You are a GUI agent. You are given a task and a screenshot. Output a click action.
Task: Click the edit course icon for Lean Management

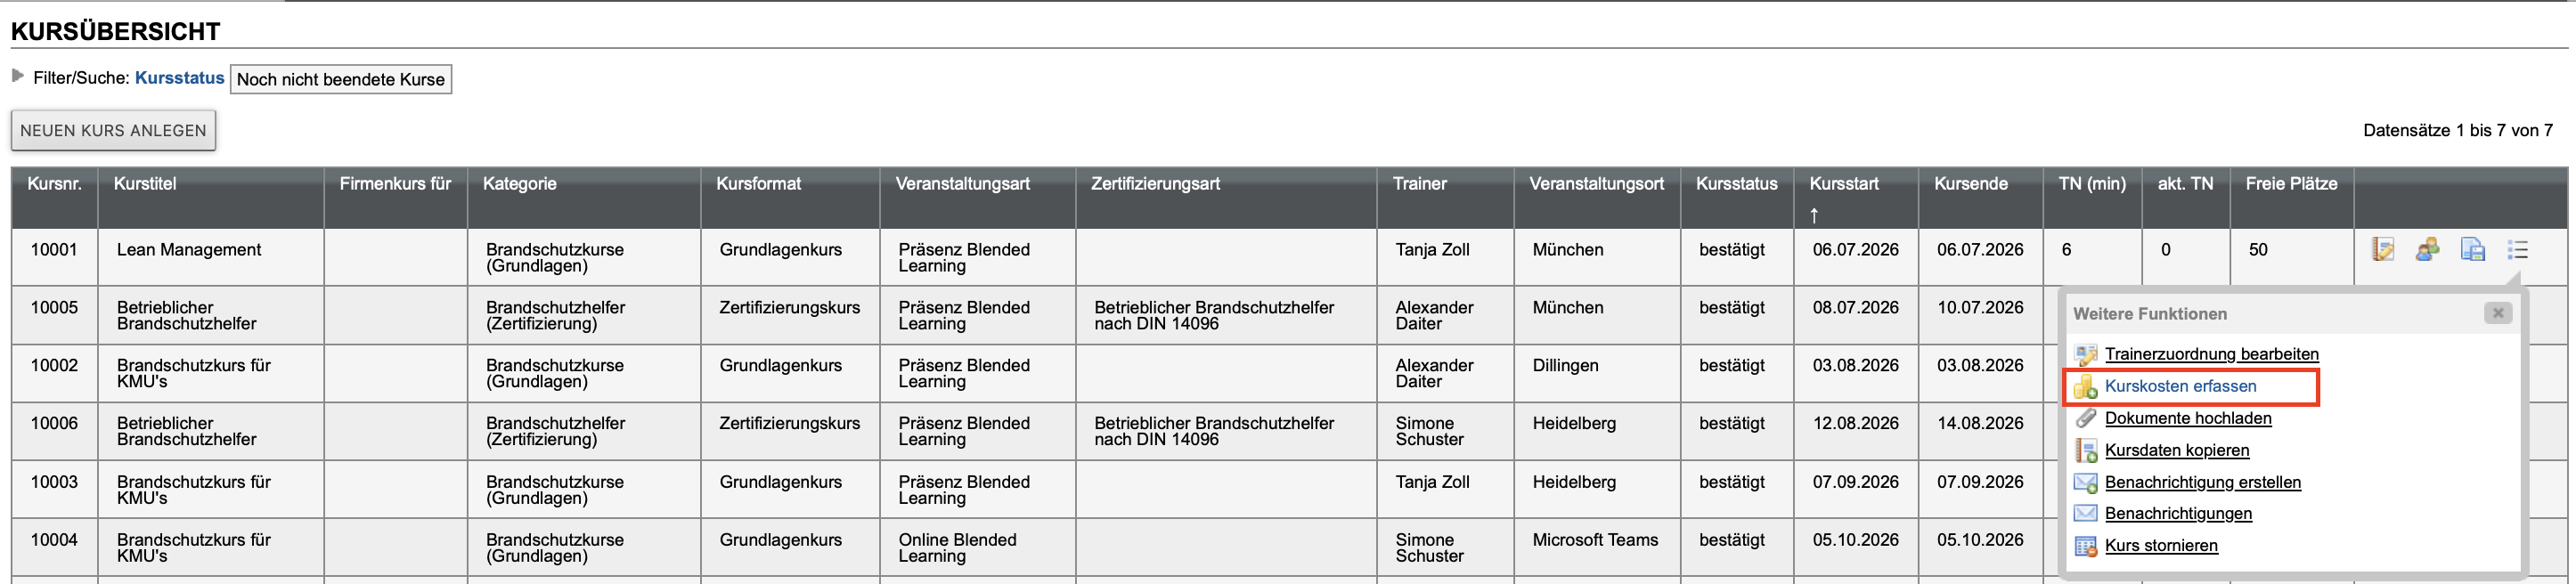(2383, 250)
